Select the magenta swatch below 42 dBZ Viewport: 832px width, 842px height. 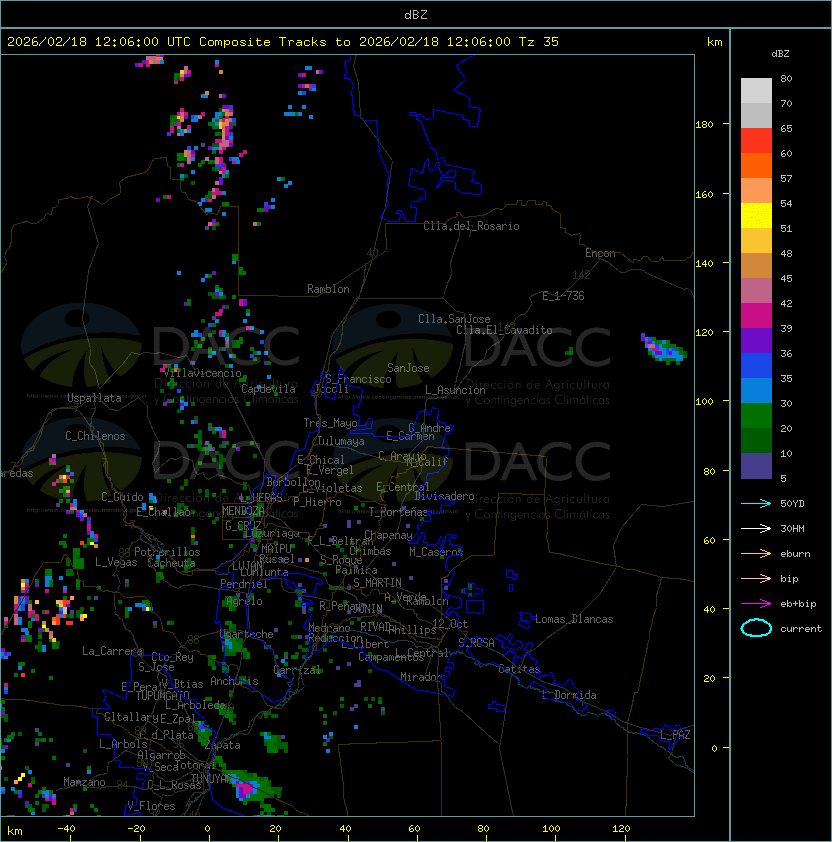click(x=756, y=315)
